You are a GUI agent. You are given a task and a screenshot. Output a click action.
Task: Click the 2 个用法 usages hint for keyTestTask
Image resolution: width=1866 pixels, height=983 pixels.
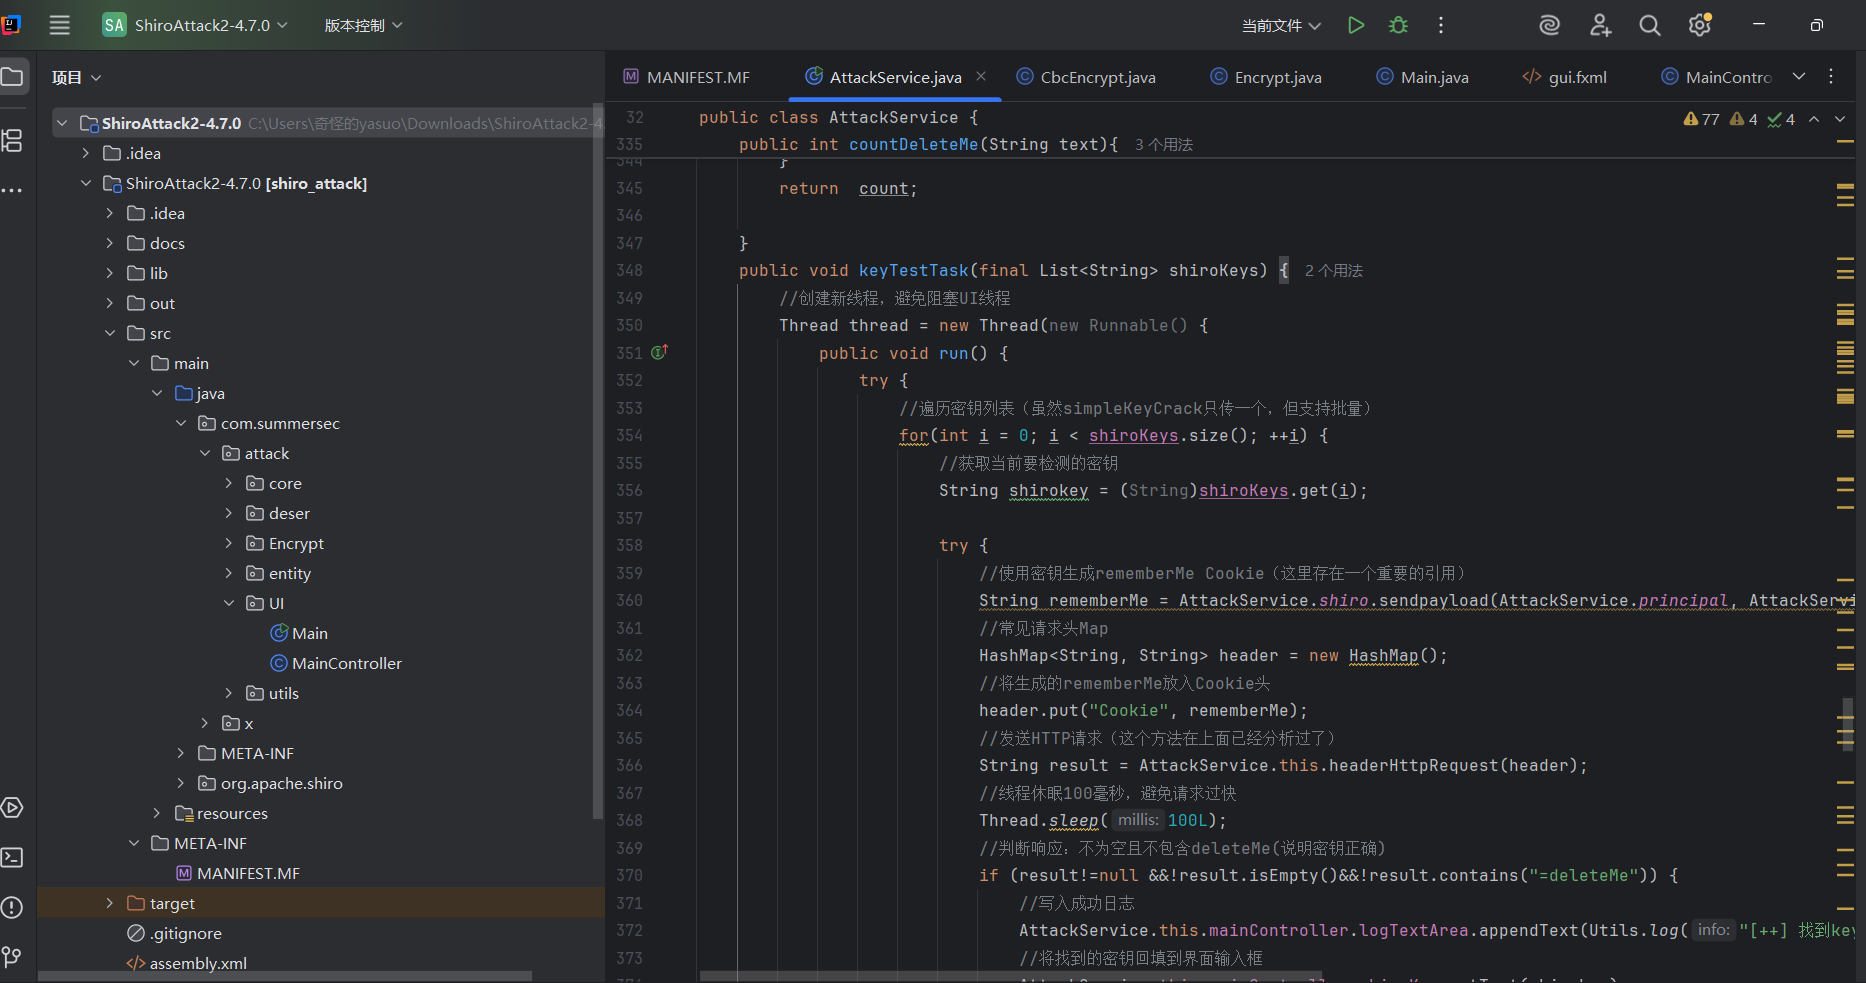[x=1333, y=271]
